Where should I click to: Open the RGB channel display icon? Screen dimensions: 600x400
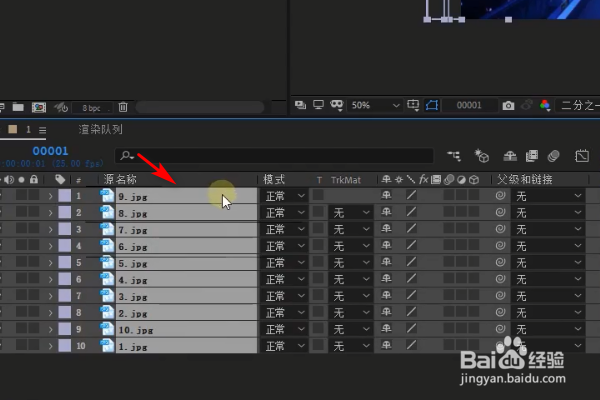pyautogui.click(x=545, y=105)
